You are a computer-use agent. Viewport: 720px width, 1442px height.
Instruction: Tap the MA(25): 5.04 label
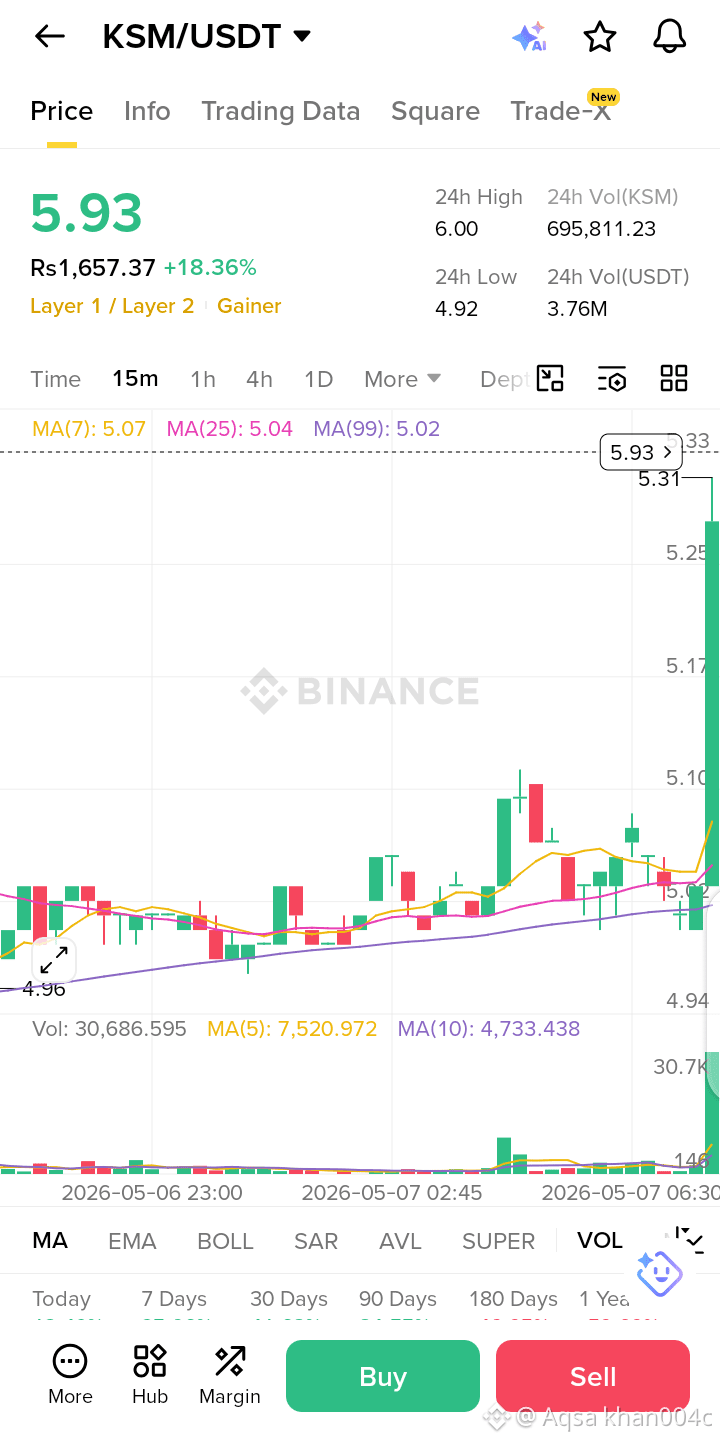230,429
